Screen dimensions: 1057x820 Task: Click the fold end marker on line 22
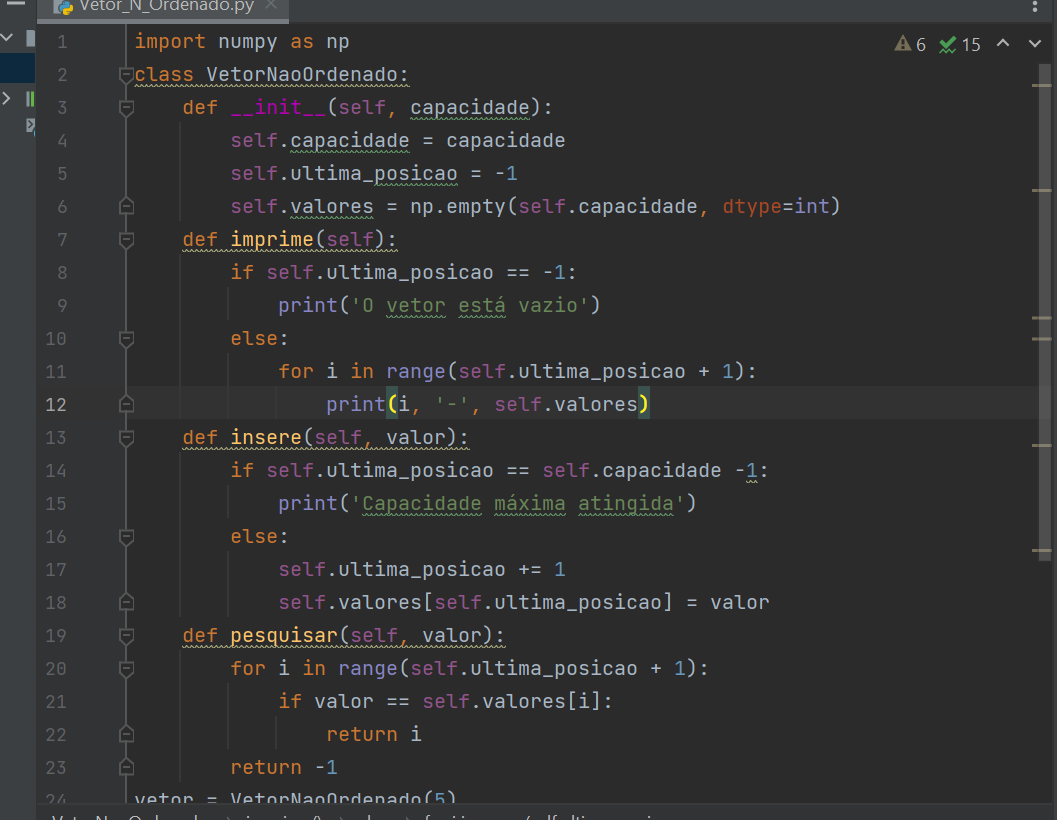[x=126, y=734]
